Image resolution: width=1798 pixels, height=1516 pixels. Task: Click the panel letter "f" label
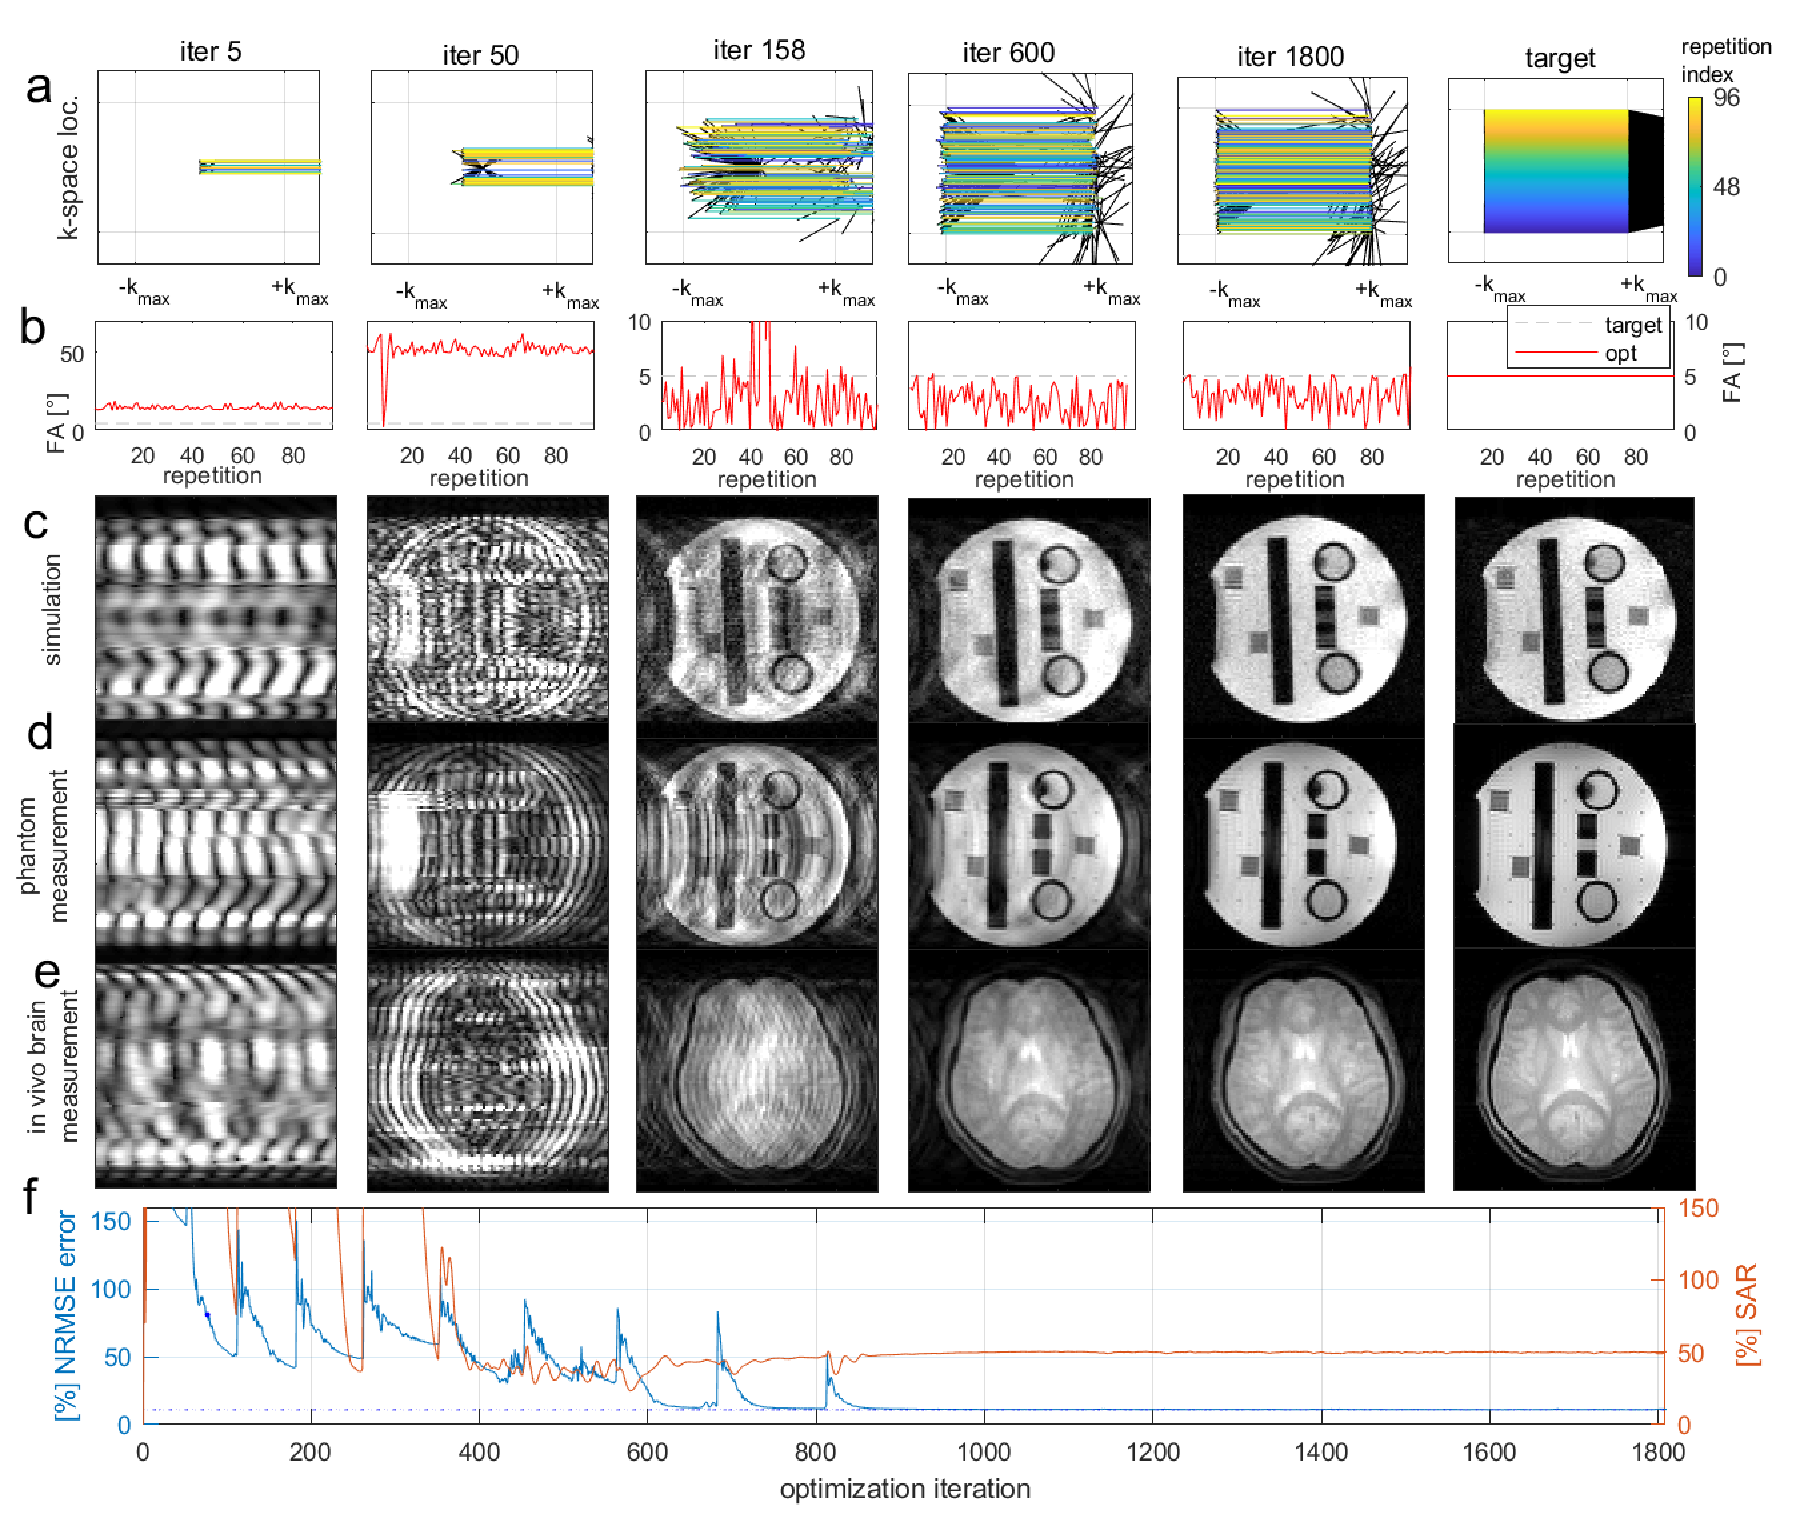[30, 1196]
